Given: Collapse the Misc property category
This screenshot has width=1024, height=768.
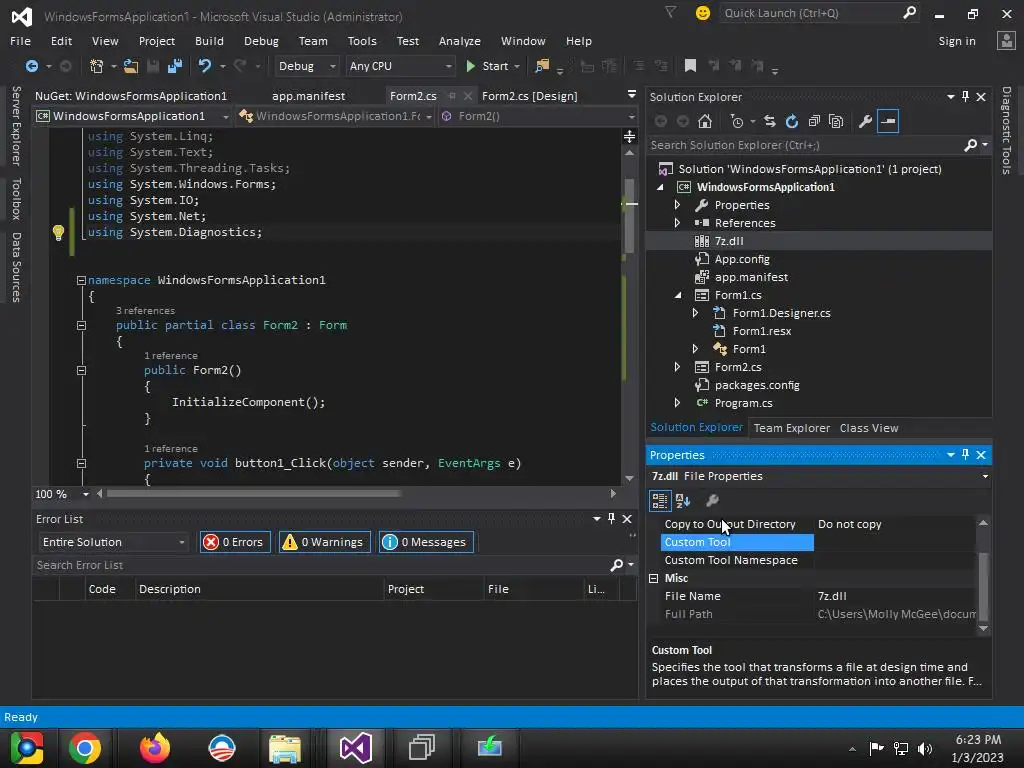Looking at the screenshot, I should point(654,578).
